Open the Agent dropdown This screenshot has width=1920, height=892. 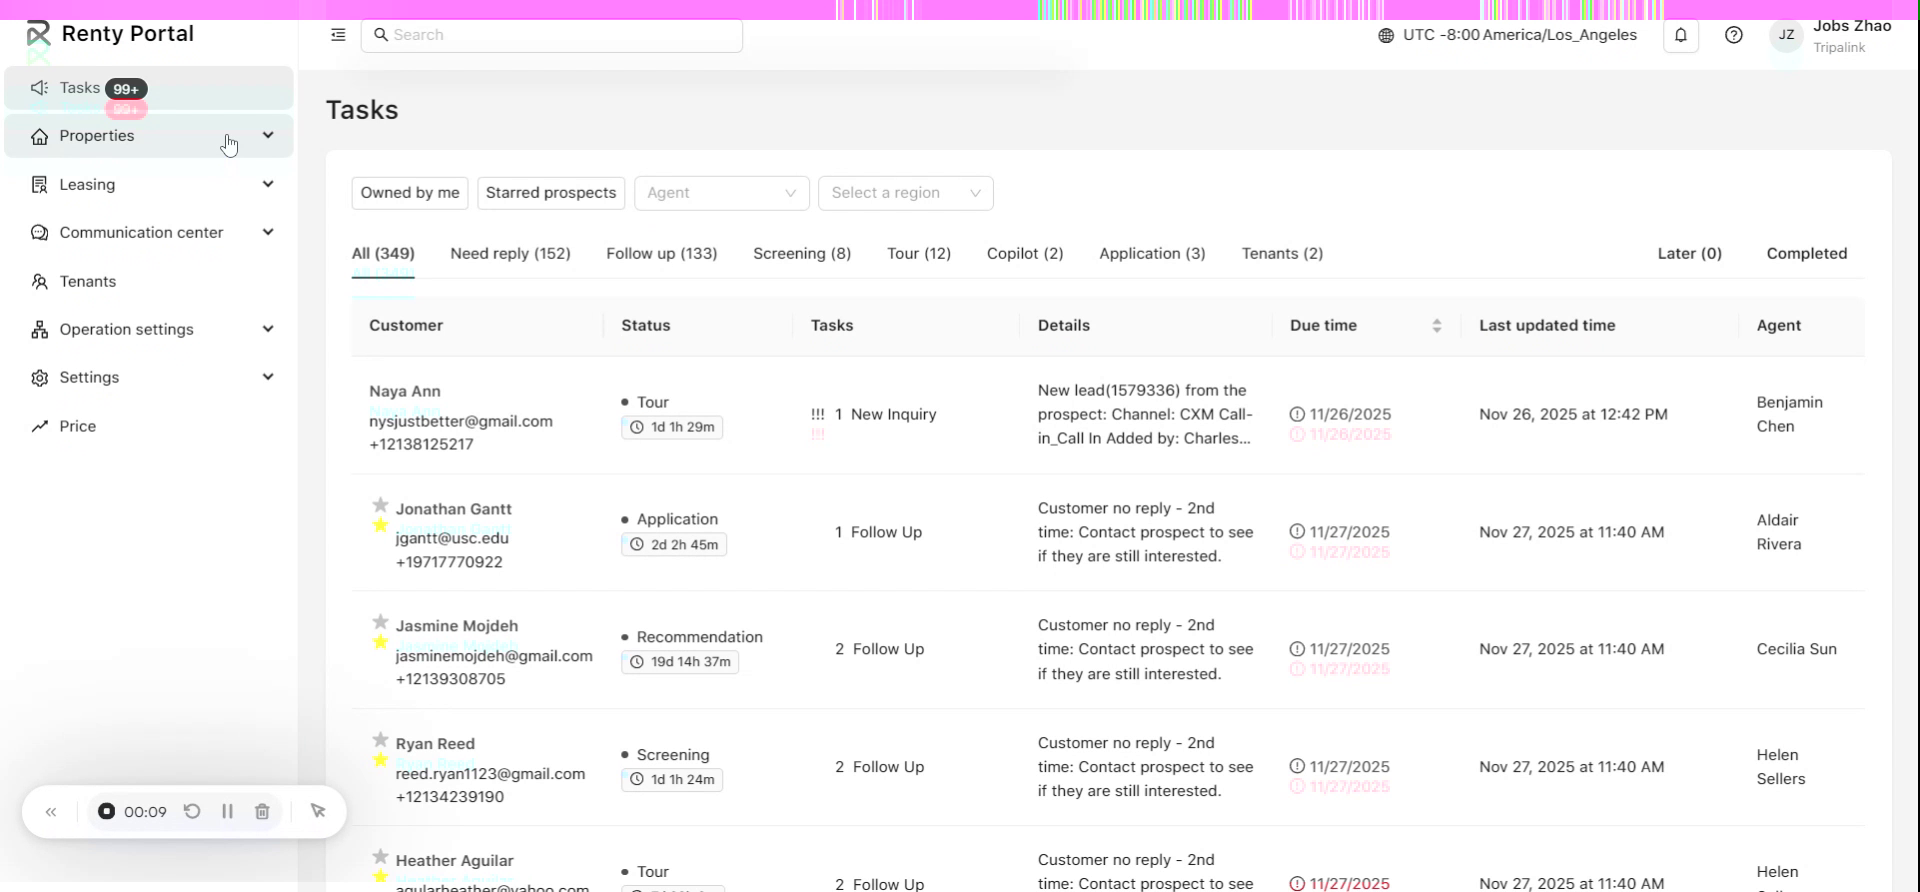point(722,193)
